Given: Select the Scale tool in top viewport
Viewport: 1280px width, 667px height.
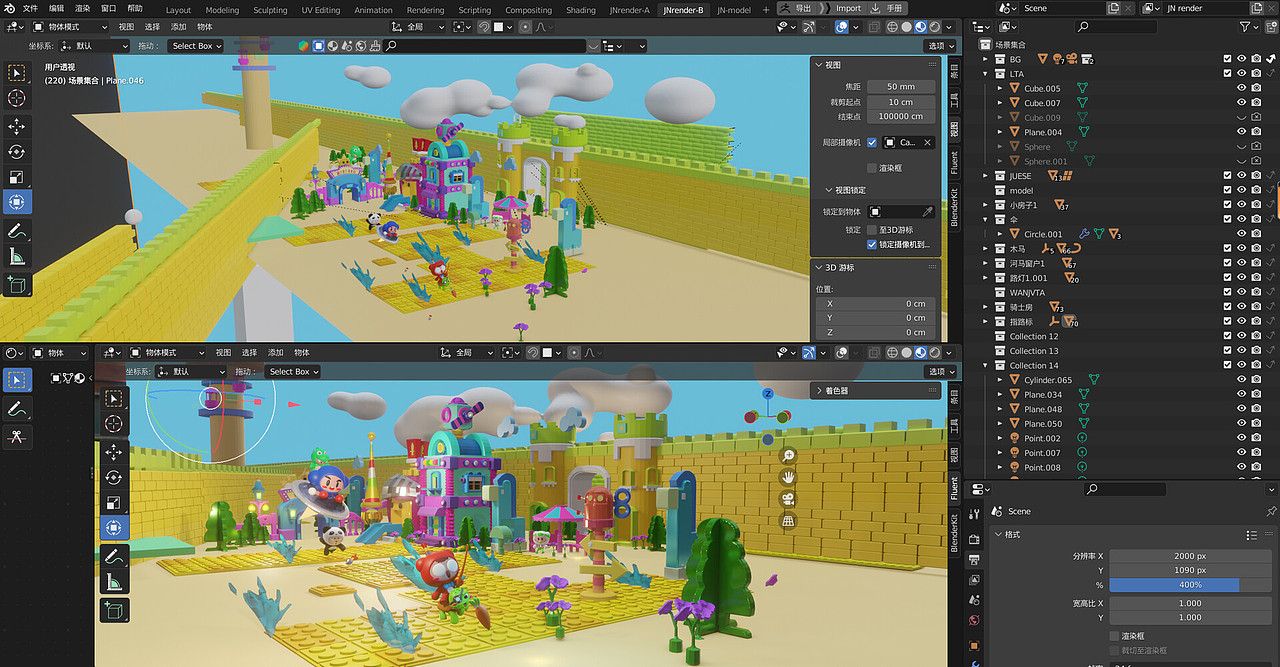Looking at the screenshot, I should [17, 177].
